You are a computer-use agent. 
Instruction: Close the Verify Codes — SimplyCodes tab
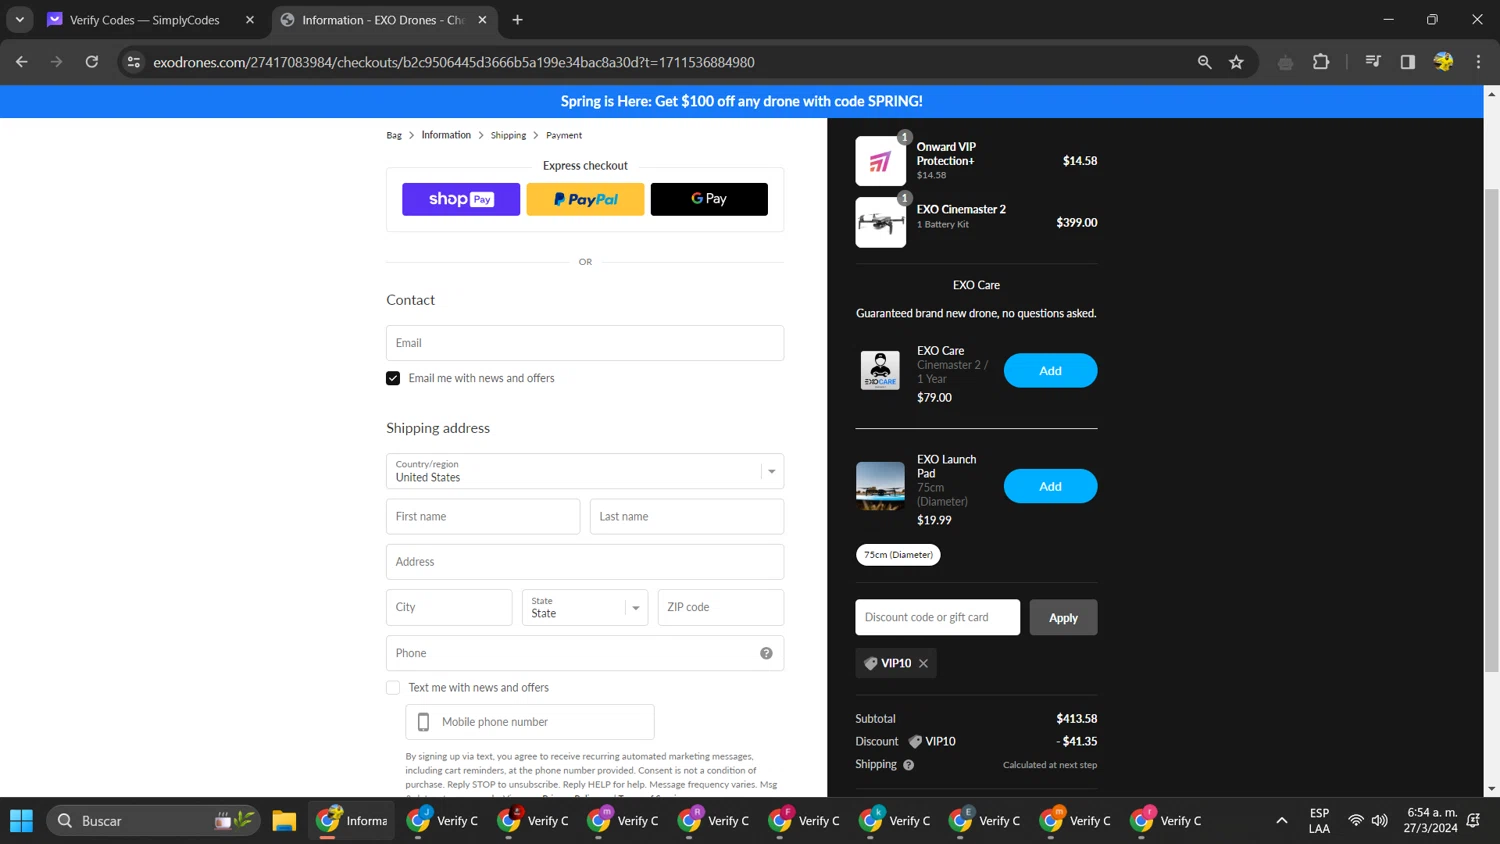click(250, 20)
